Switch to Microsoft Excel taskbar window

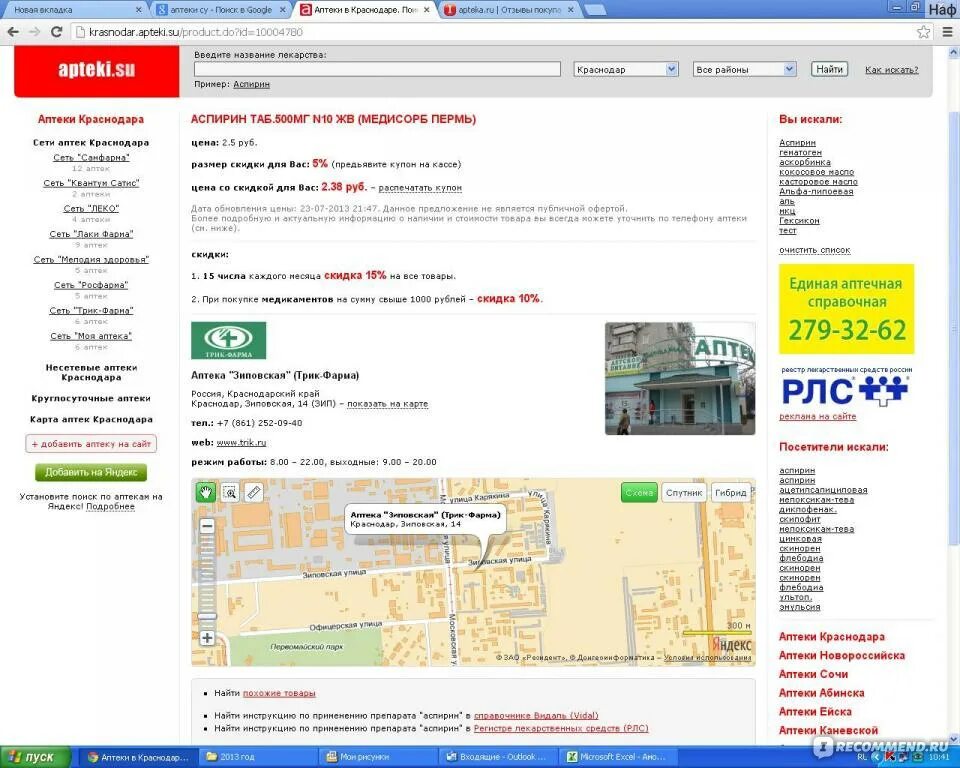(616, 757)
